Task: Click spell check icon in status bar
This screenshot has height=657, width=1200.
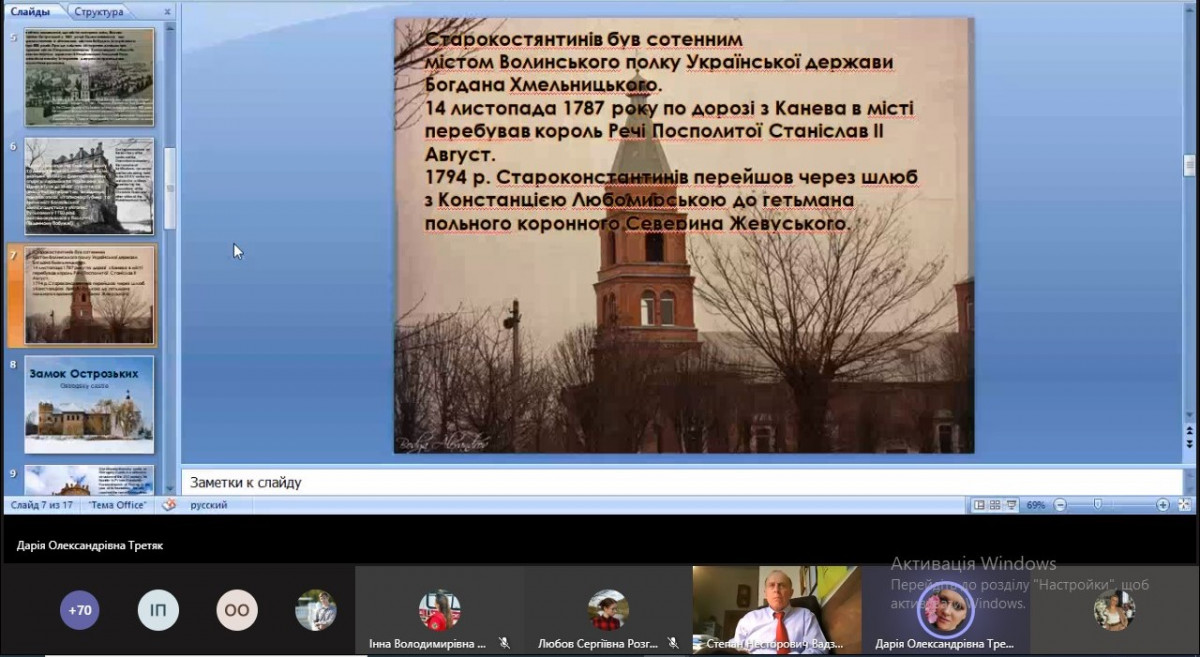Action: tap(169, 505)
